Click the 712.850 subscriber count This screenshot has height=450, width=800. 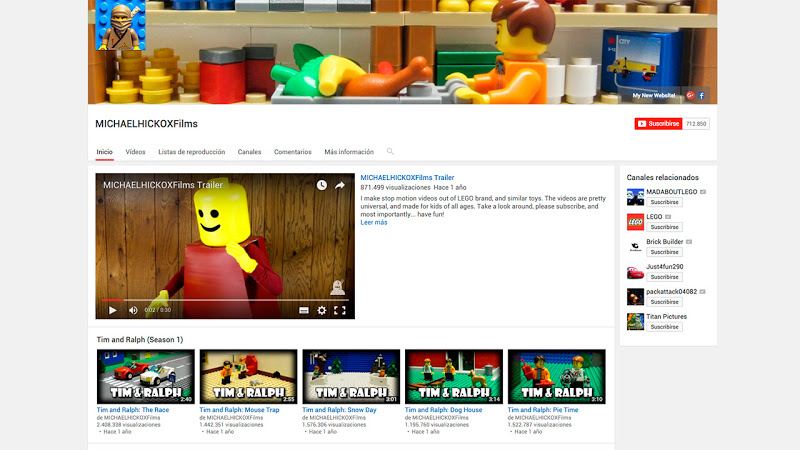tap(696, 123)
